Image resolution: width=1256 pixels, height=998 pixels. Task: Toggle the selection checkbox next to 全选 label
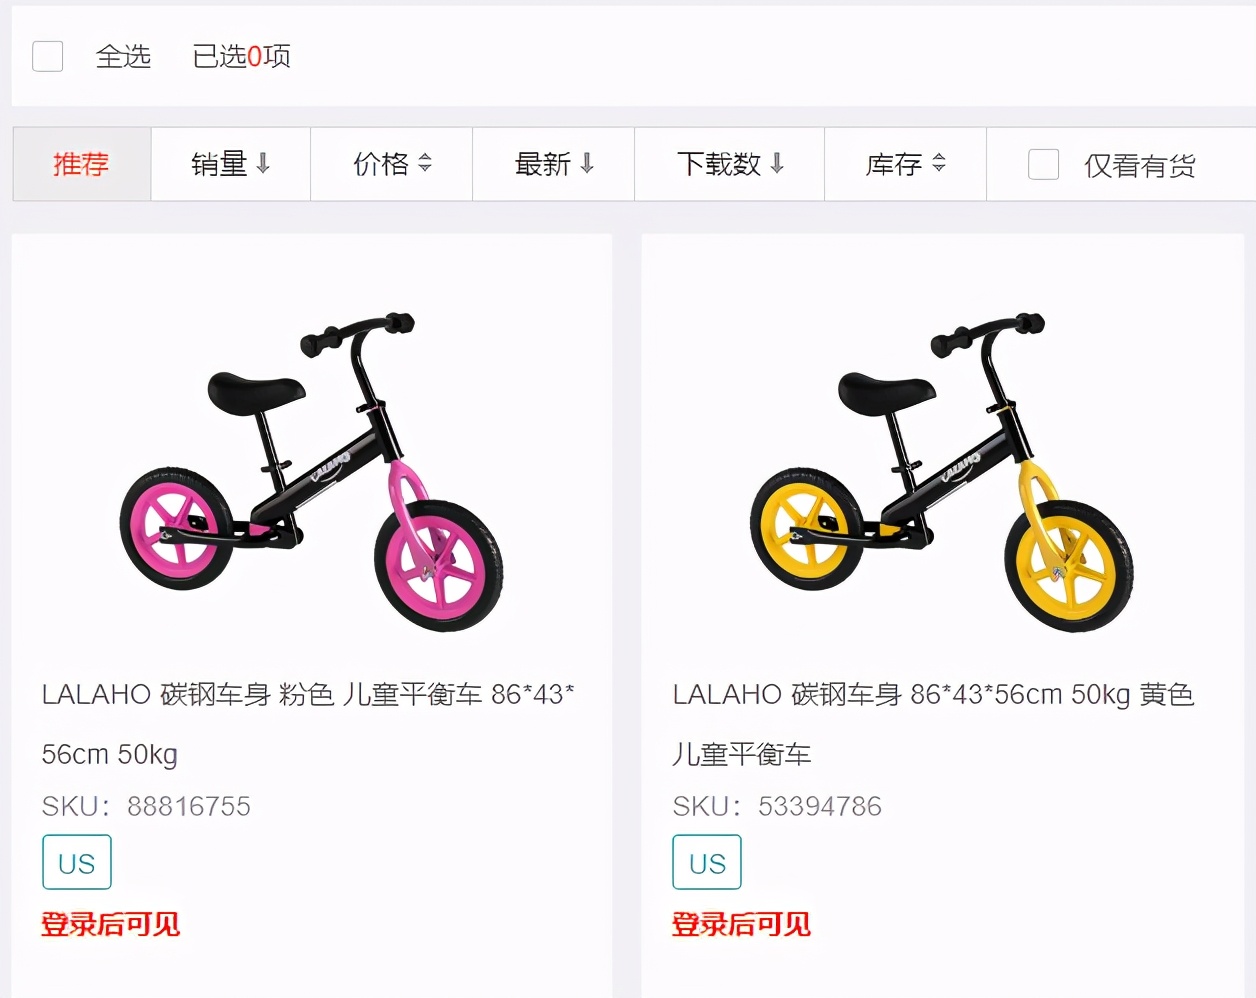47,56
